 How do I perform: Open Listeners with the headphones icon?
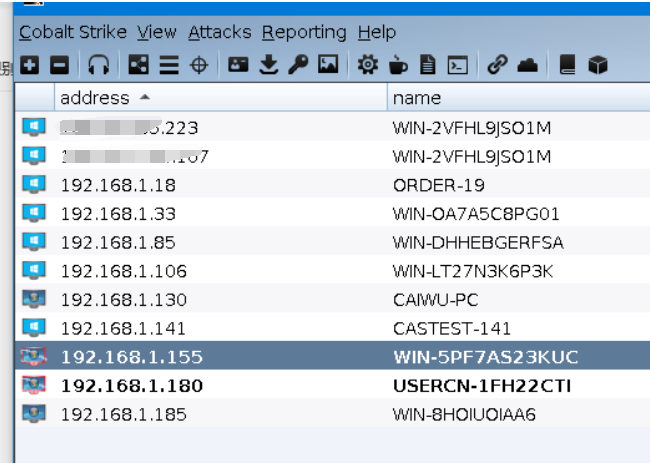pos(99,65)
